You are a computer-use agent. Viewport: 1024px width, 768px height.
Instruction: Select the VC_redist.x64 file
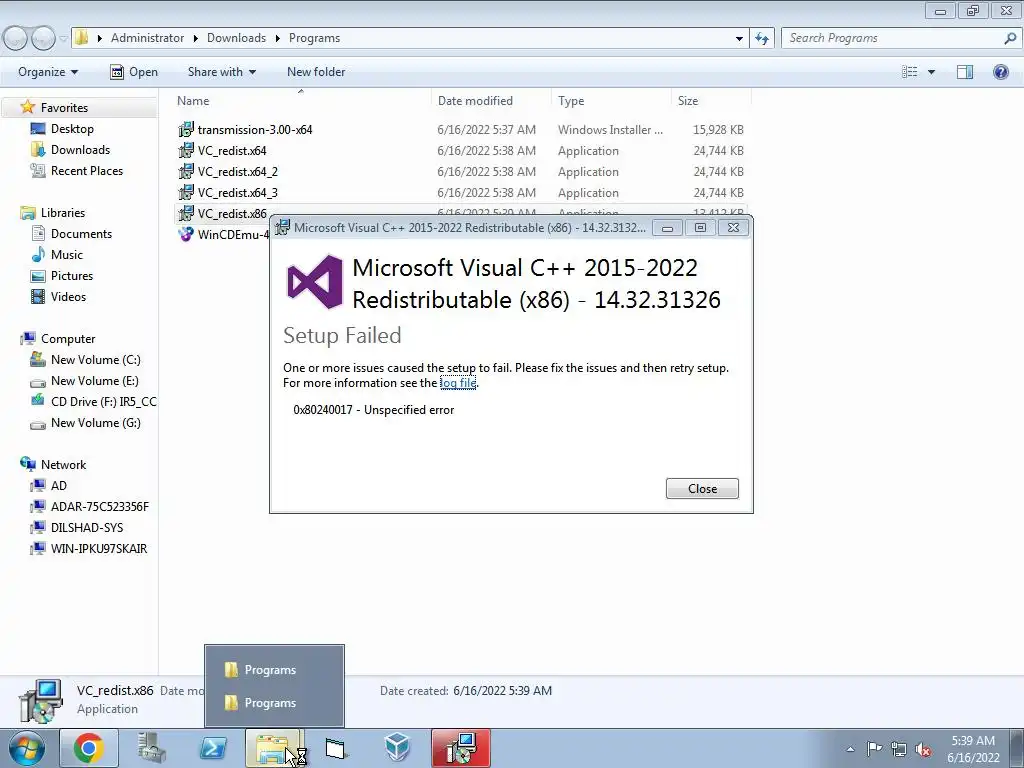pos(232,150)
